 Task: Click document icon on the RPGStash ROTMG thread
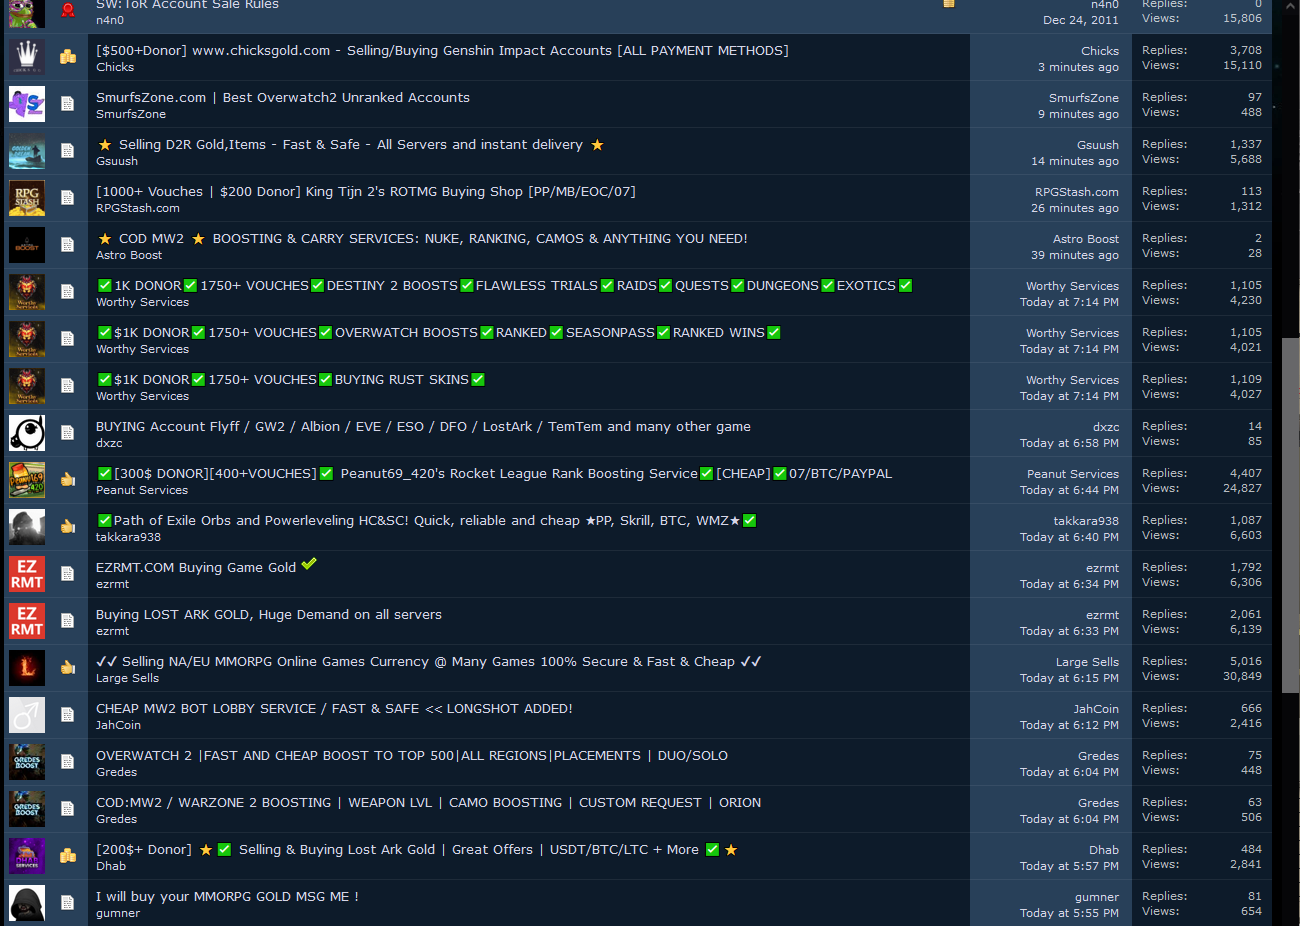(x=67, y=198)
